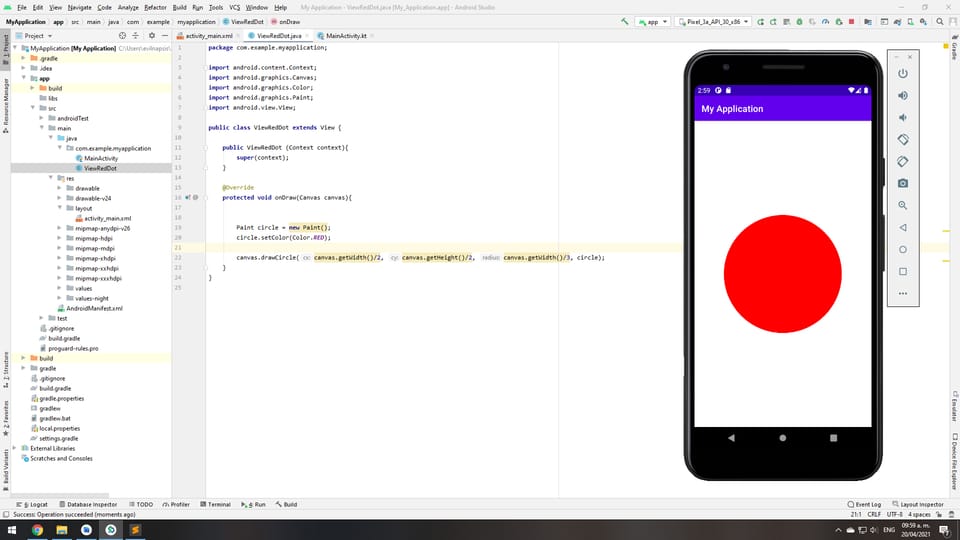The image size is (960, 540).
Task: Open the Profiler tool window
Action: tap(176, 504)
